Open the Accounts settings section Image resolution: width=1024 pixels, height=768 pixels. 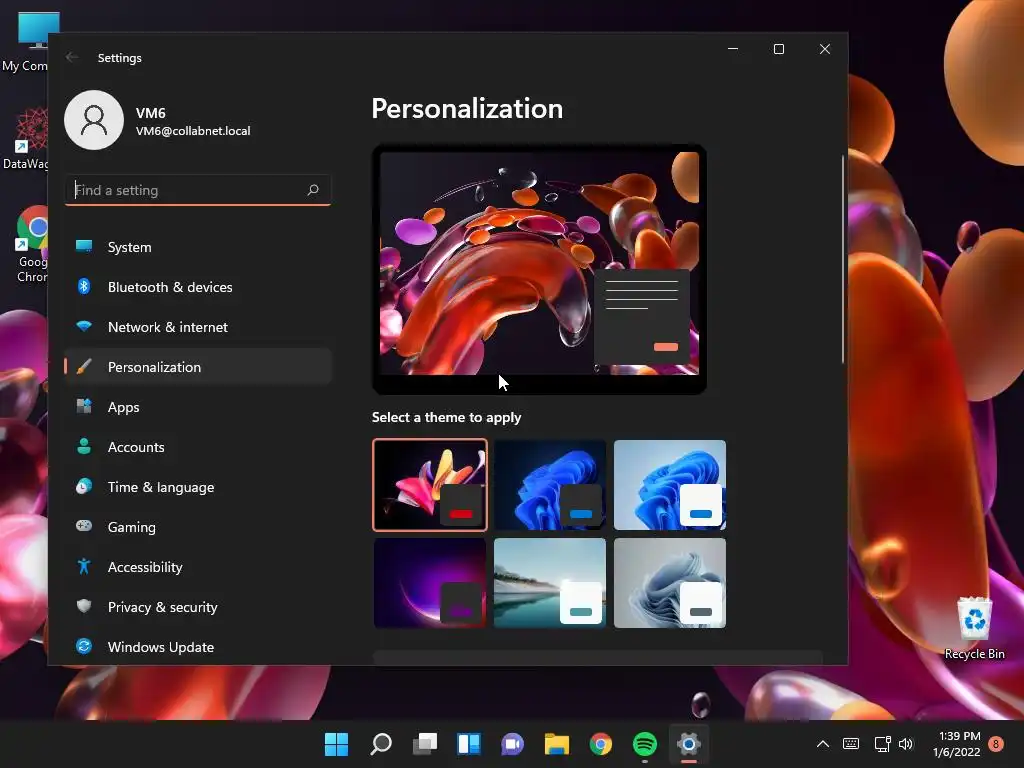198,447
